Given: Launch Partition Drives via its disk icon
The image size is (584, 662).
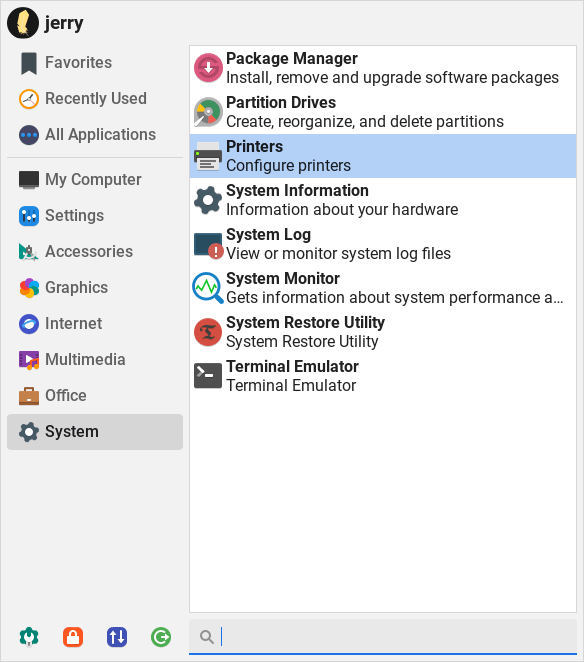Looking at the screenshot, I should point(208,112).
